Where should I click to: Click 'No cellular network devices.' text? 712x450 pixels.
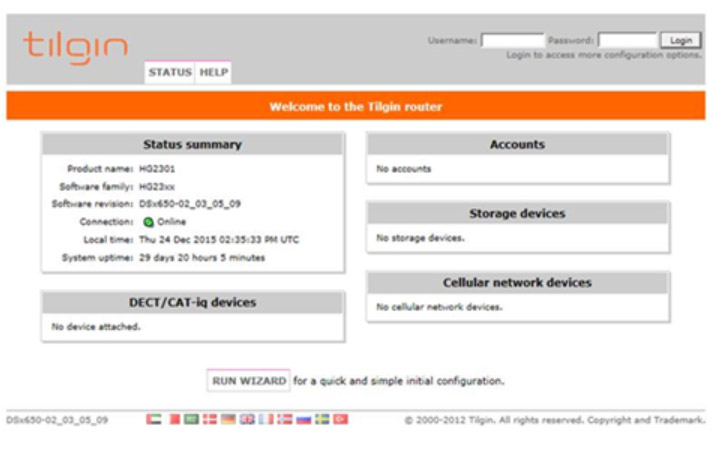click(440, 307)
